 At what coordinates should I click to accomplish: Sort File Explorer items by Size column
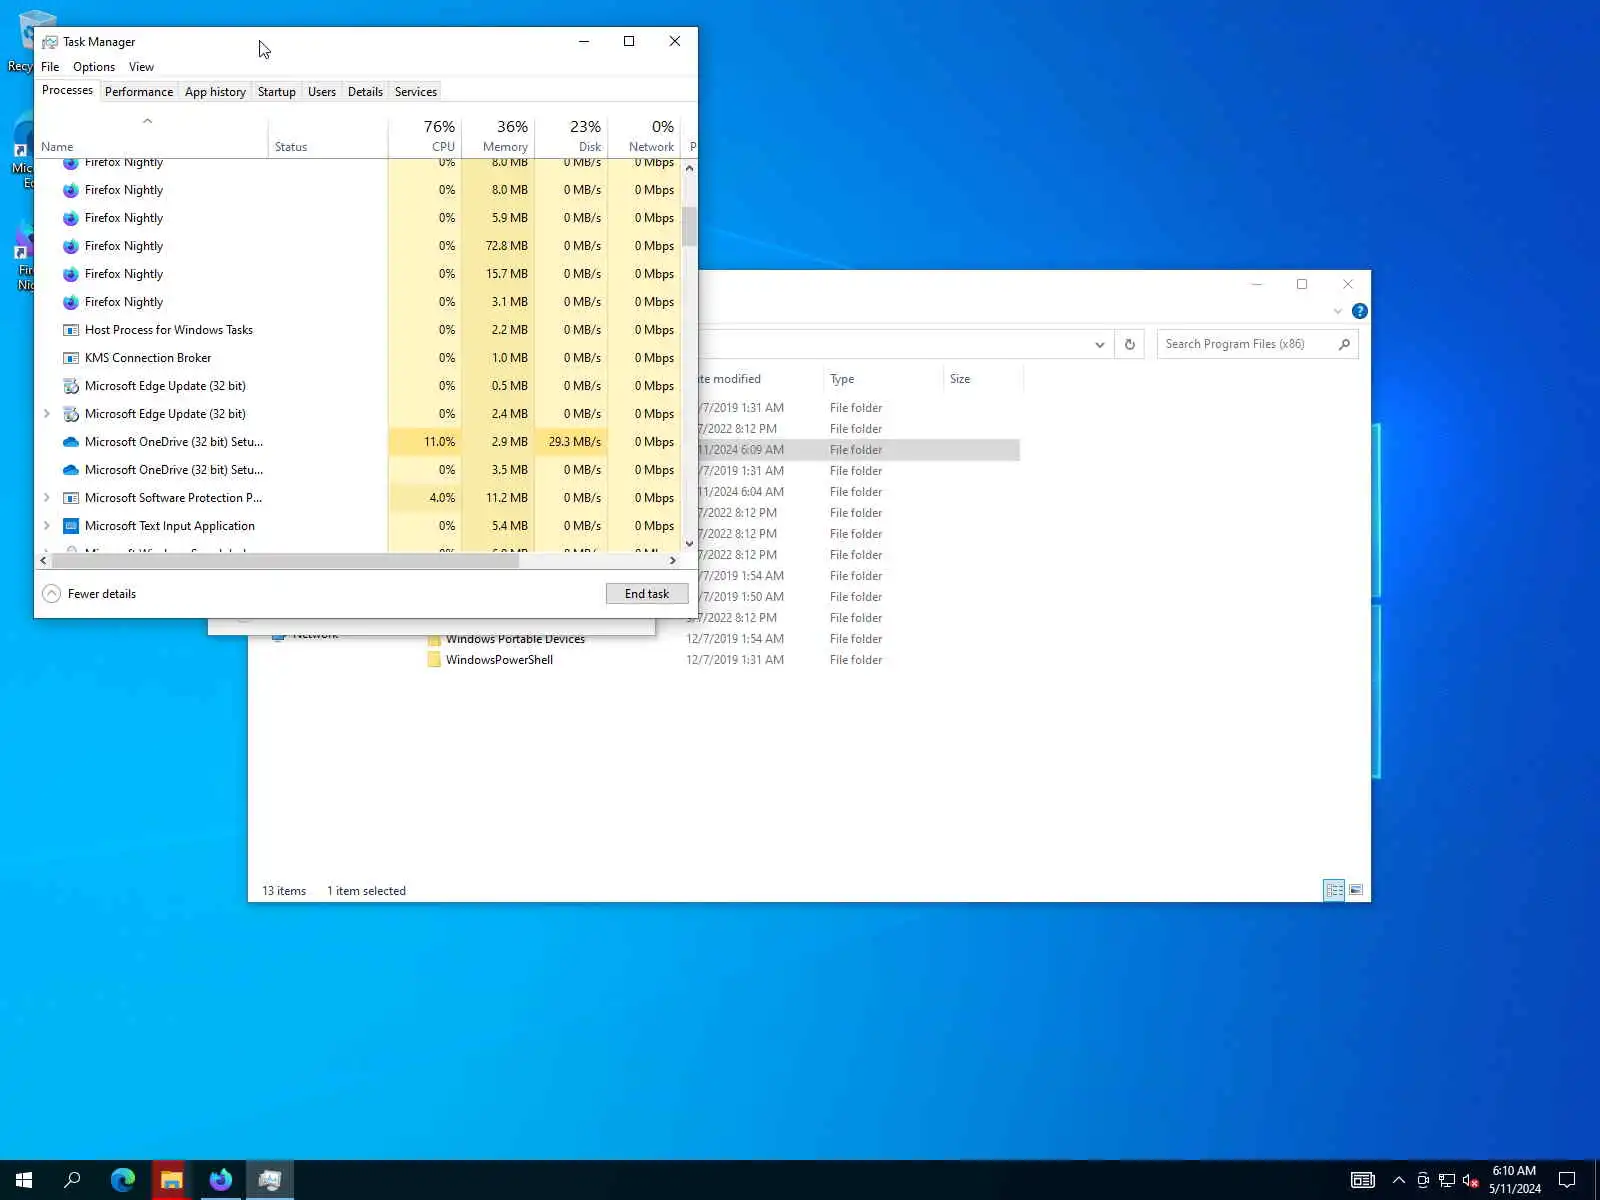pyautogui.click(x=983, y=379)
